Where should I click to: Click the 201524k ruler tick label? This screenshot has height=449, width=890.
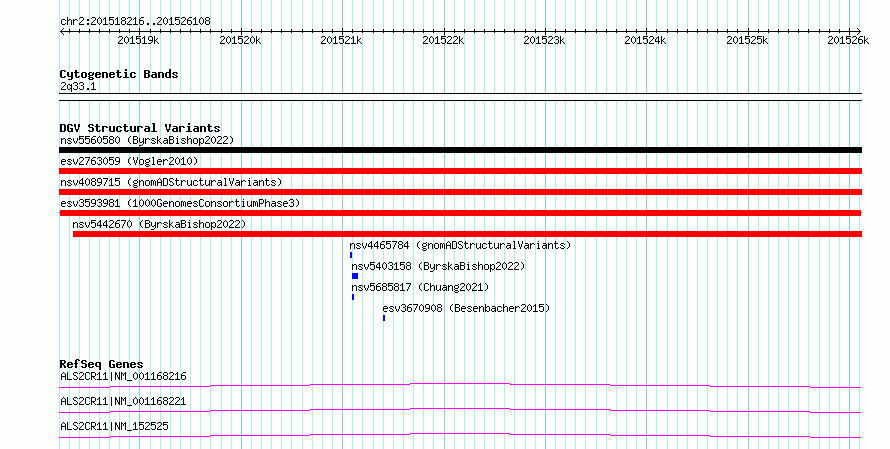click(x=645, y=40)
